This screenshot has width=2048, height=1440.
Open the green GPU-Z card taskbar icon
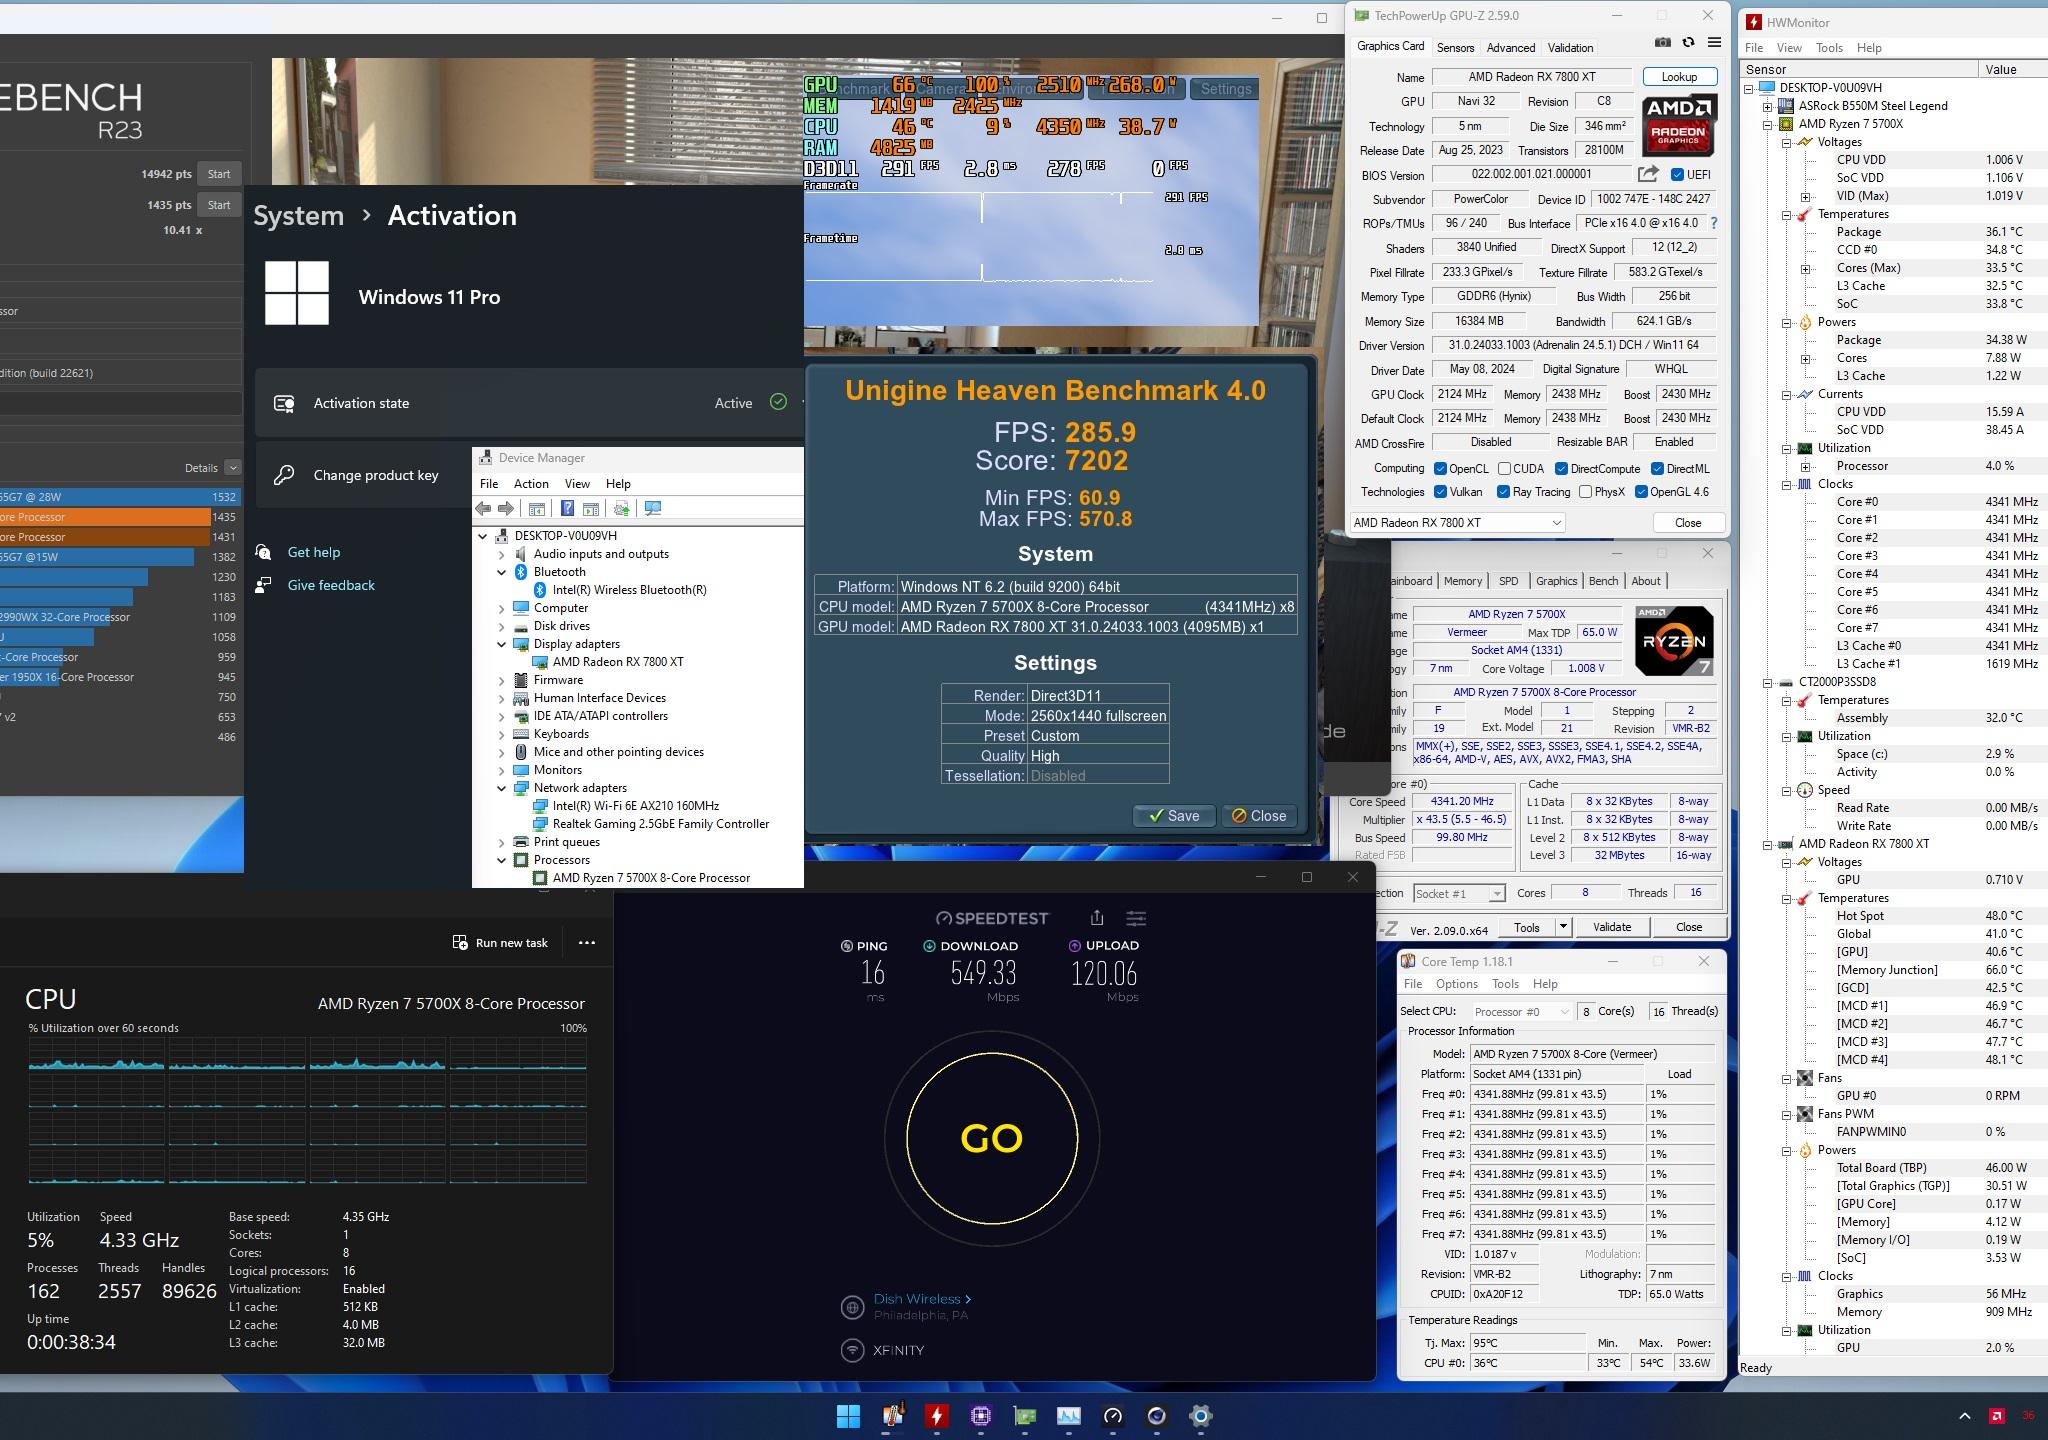pyautogui.click(x=1025, y=1416)
